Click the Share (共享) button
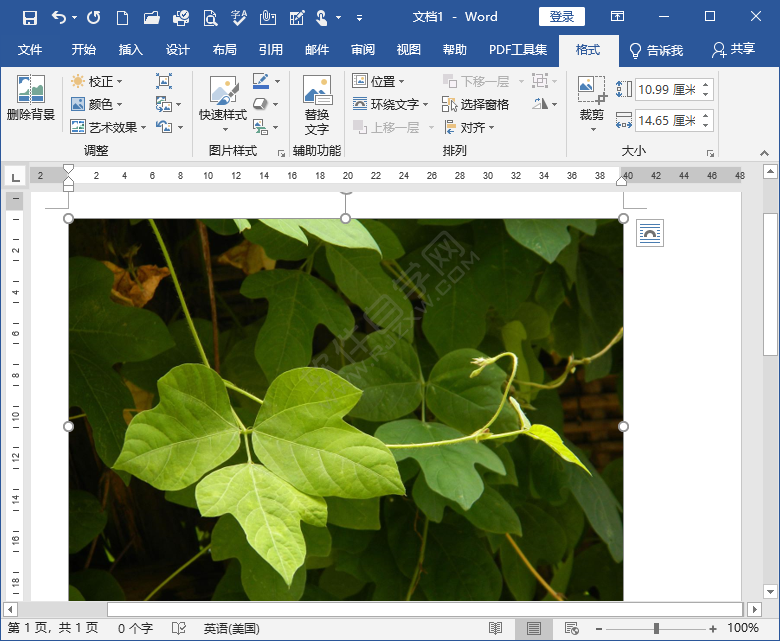Image resolution: width=780 pixels, height=641 pixels. point(733,50)
